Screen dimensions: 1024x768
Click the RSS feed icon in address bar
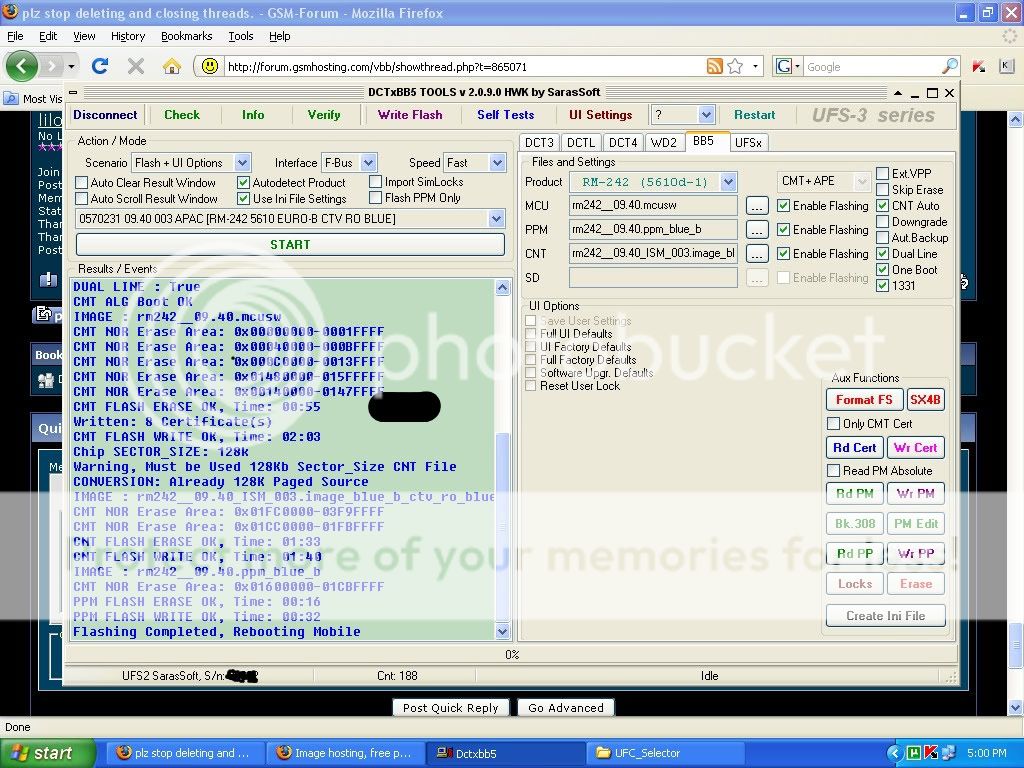[715, 66]
